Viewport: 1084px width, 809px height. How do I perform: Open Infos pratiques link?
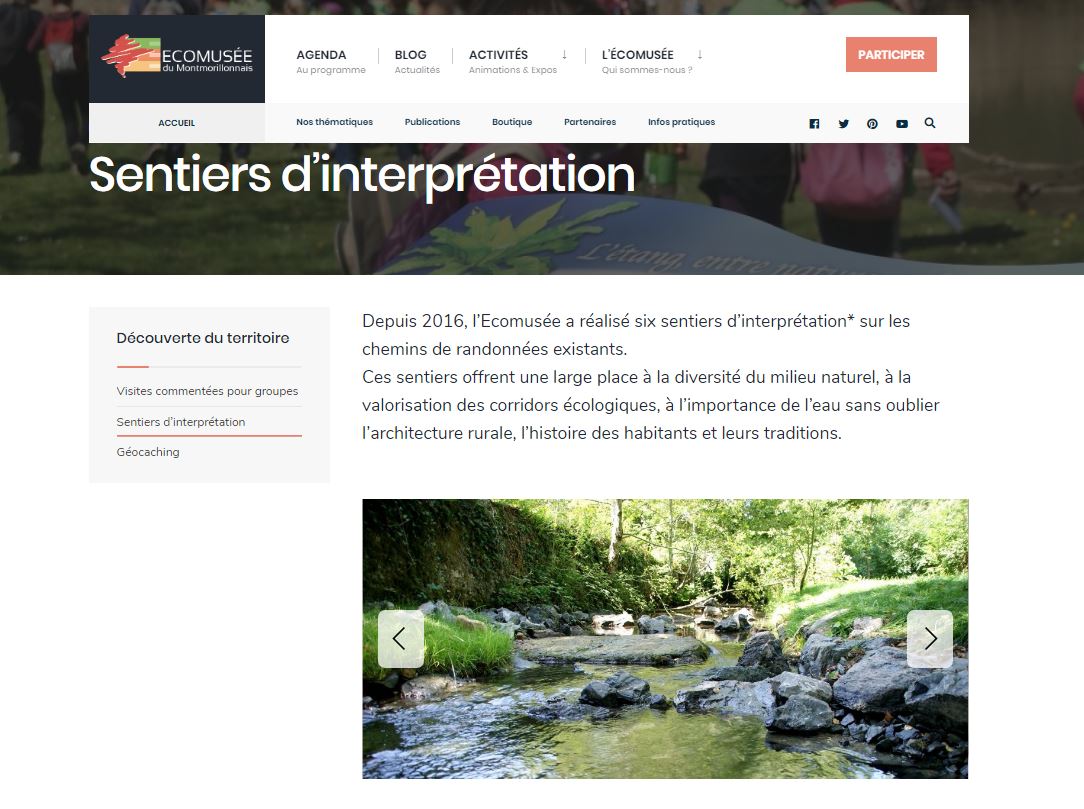(x=682, y=122)
